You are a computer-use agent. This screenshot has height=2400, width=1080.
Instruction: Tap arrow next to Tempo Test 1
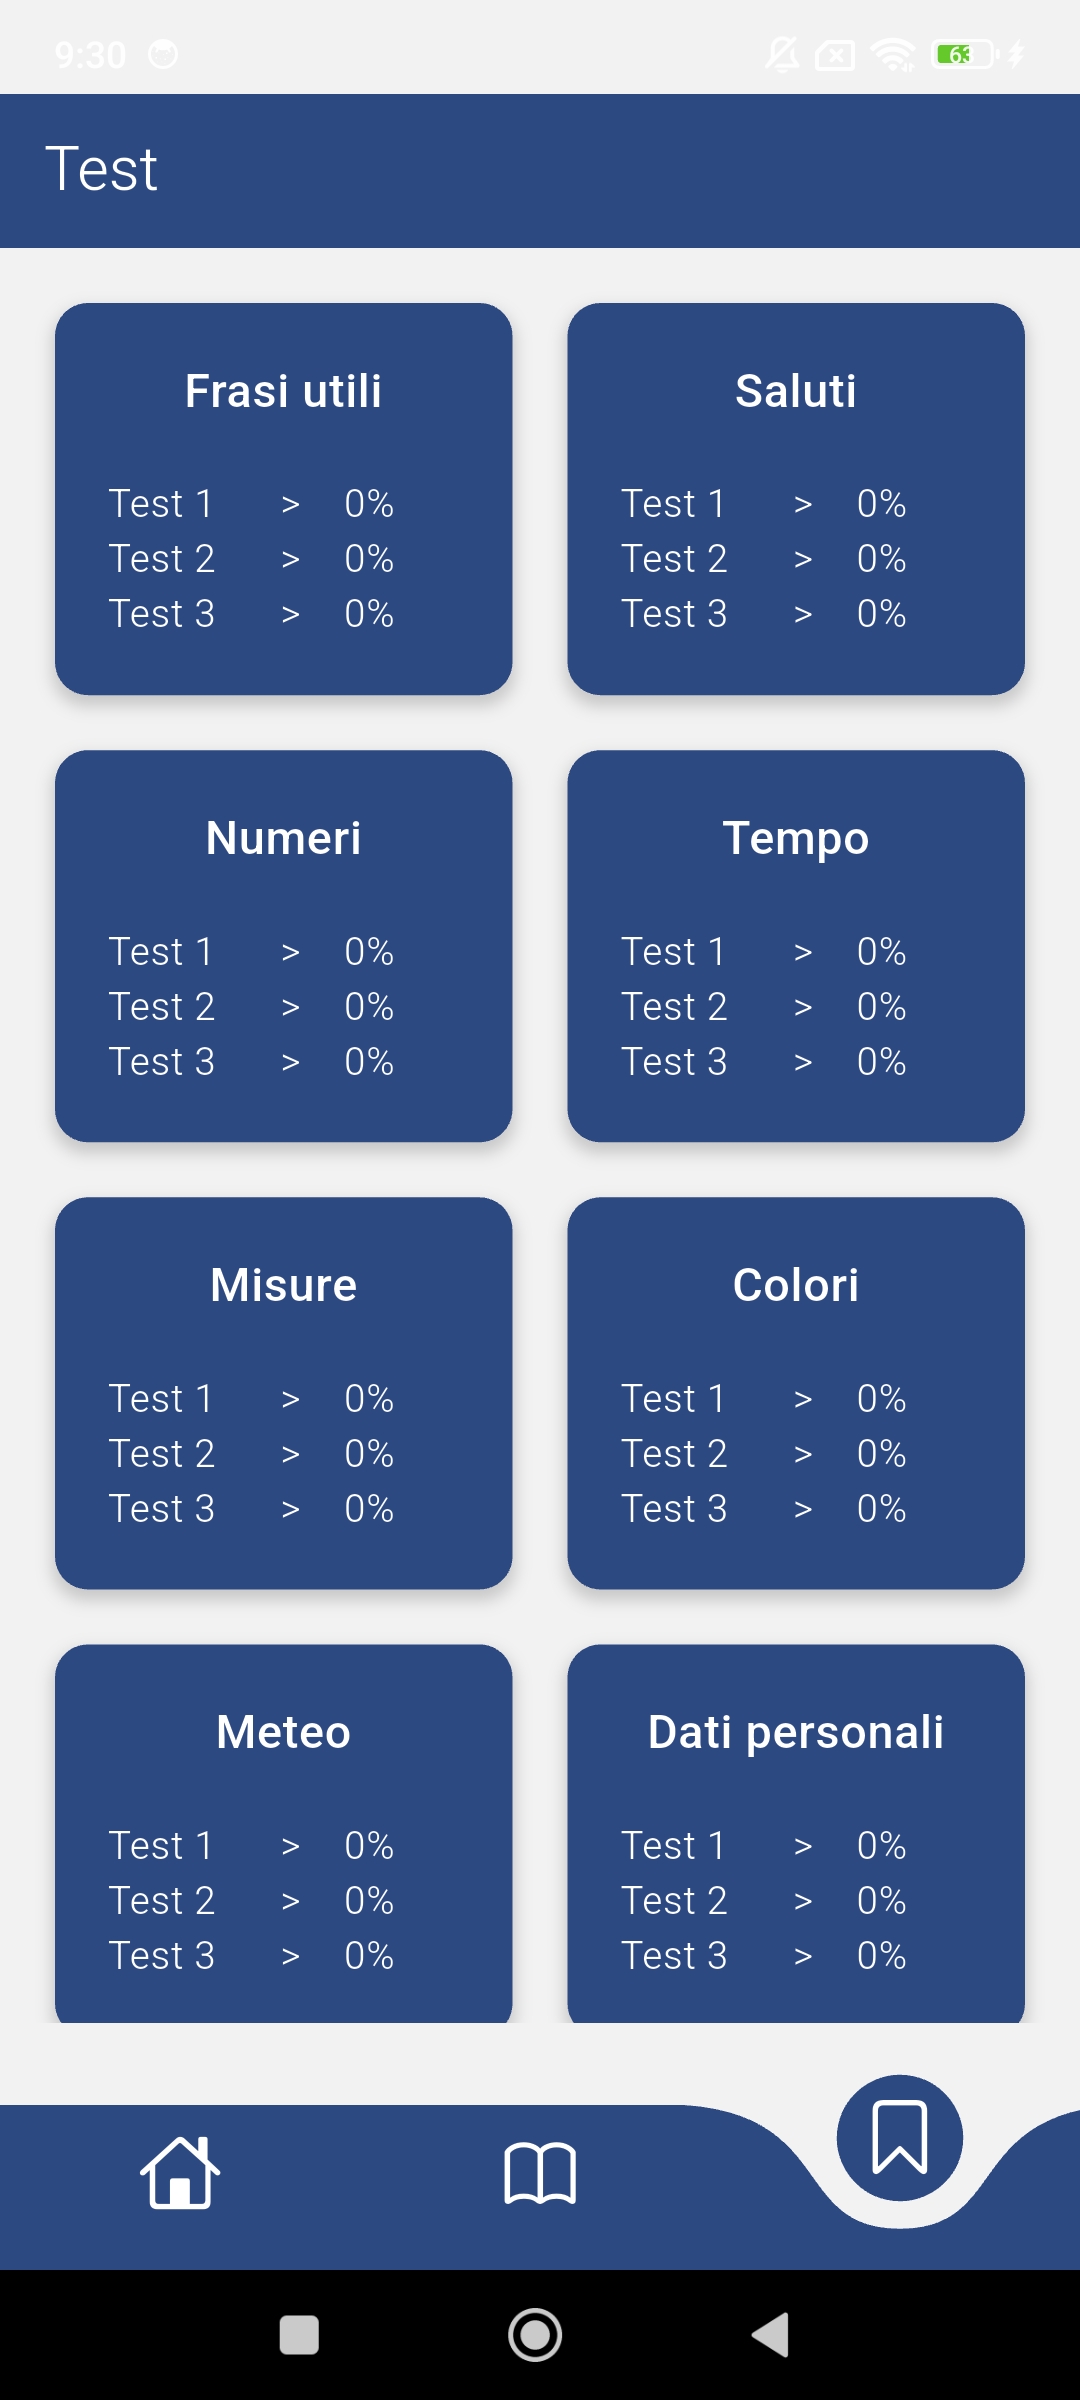click(802, 952)
